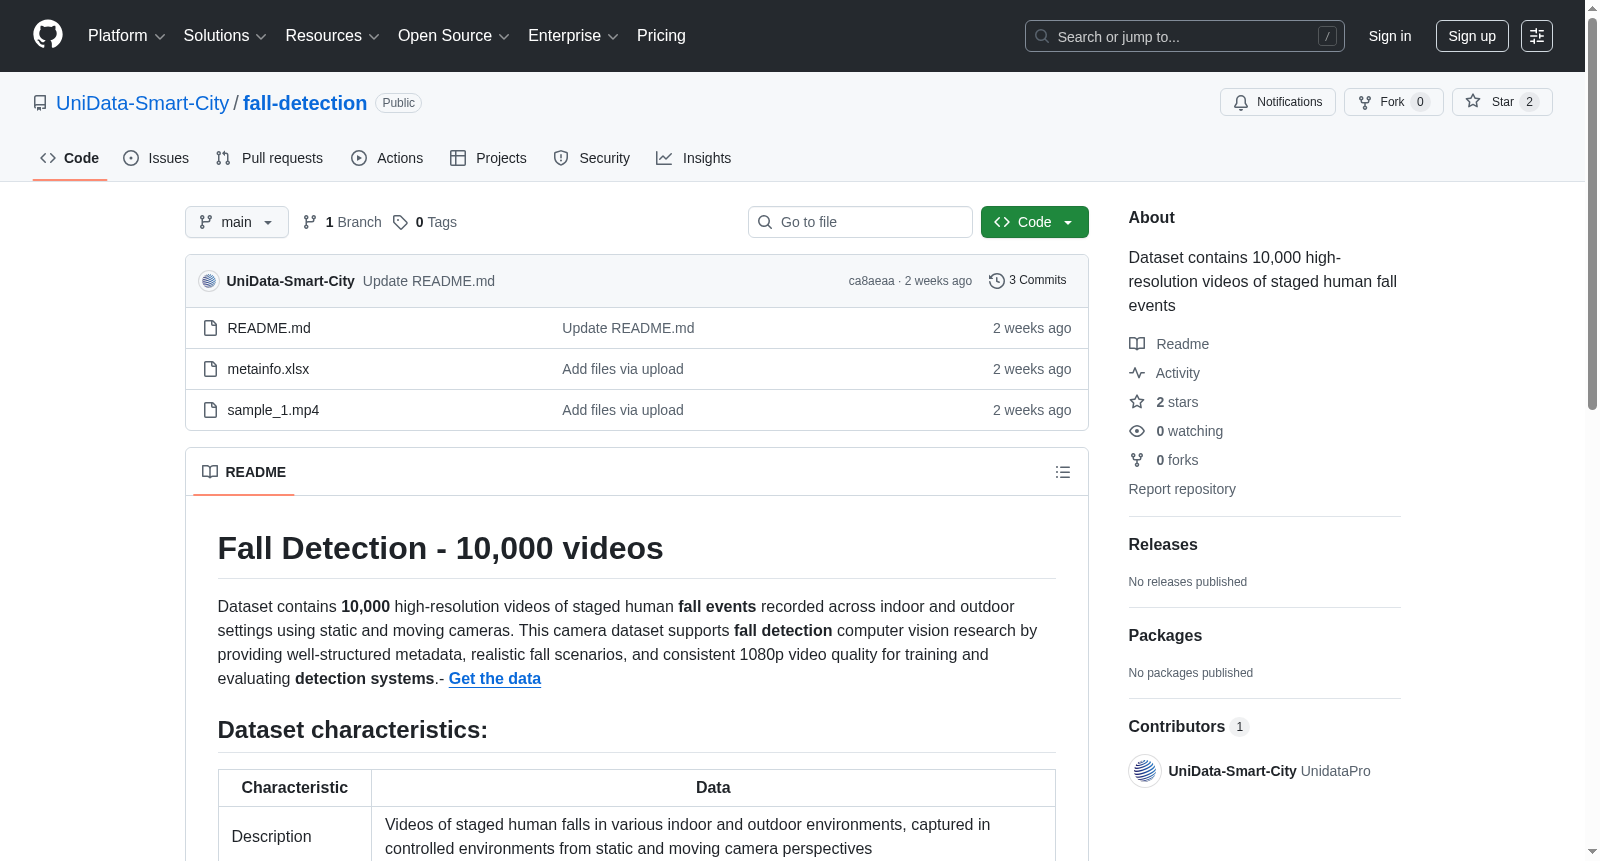The height and width of the screenshot is (861, 1600).
Task: Open the command palette icon button
Action: click(x=1537, y=36)
